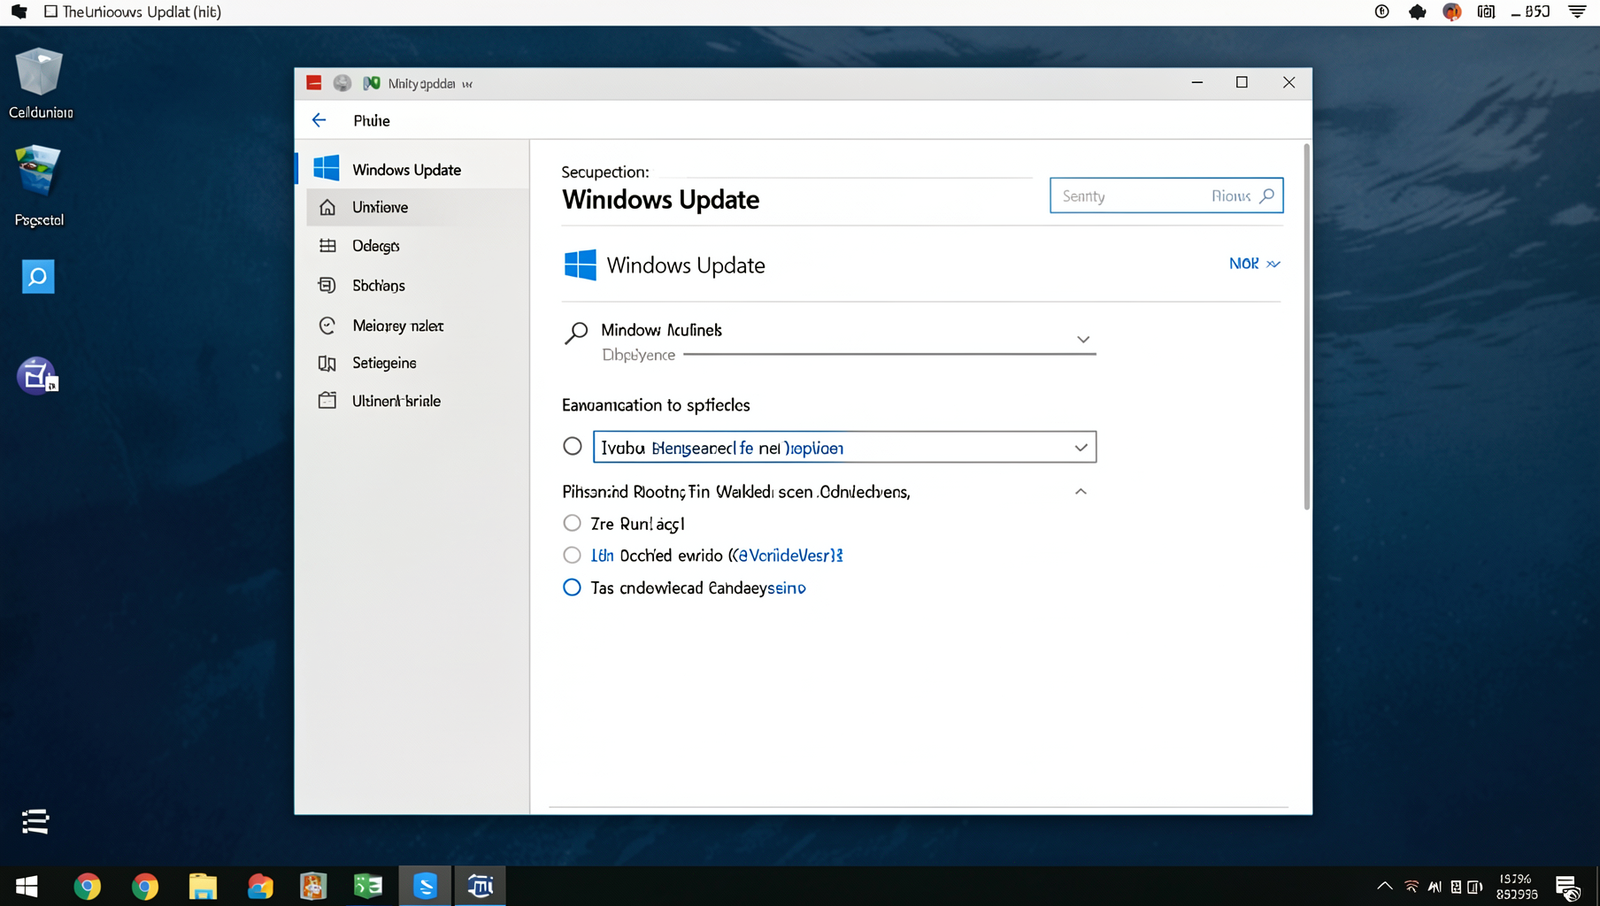
Task: Open File Explorer from the taskbar
Action: [x=203, y=886]
